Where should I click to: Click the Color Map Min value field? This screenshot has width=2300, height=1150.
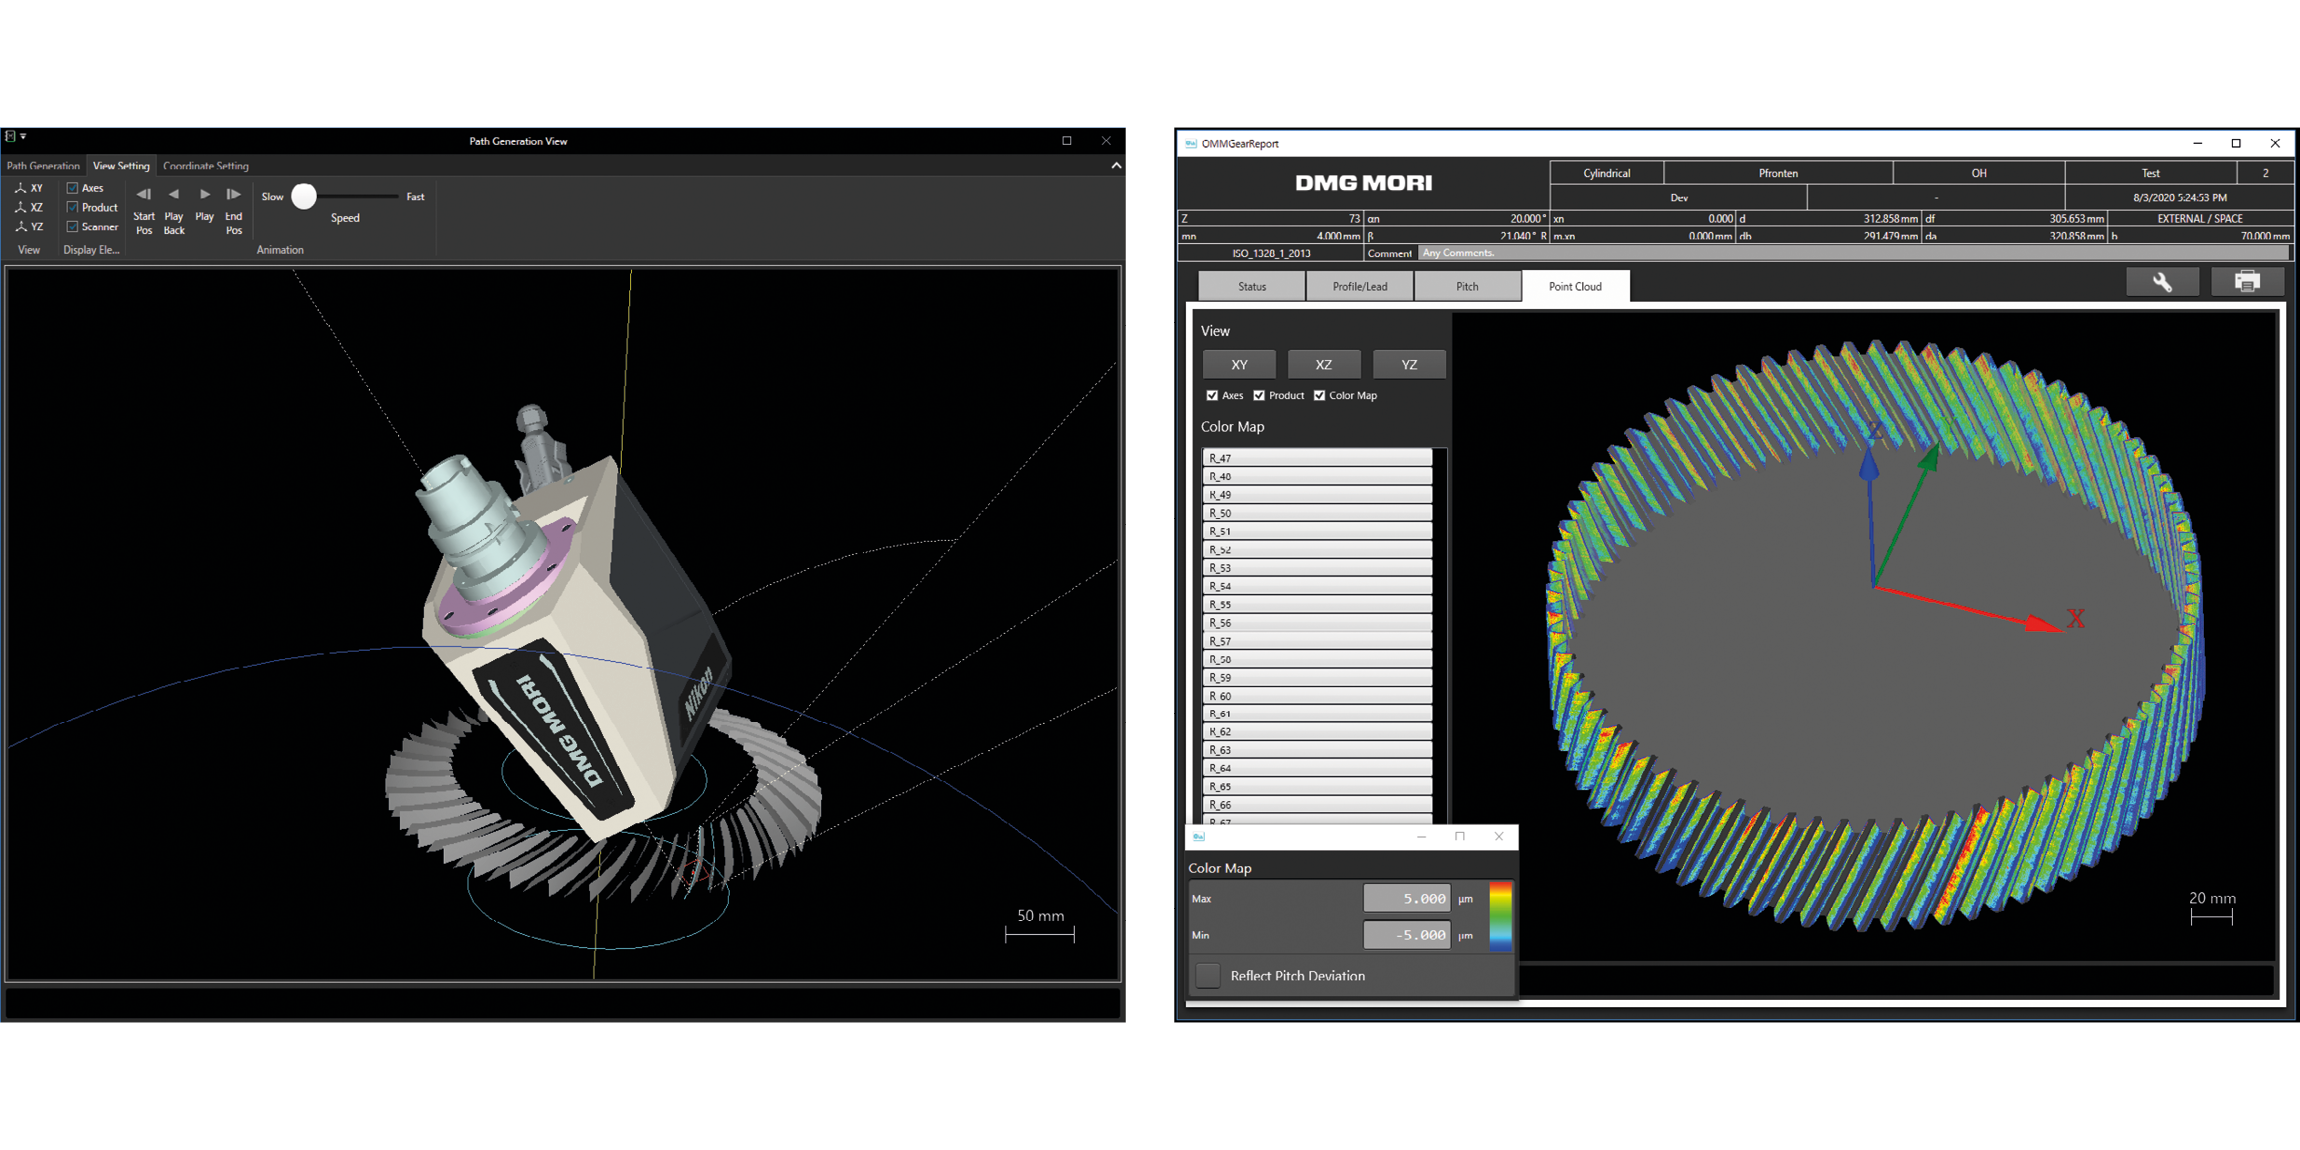pyautogui.click(x=1406, y=935)
